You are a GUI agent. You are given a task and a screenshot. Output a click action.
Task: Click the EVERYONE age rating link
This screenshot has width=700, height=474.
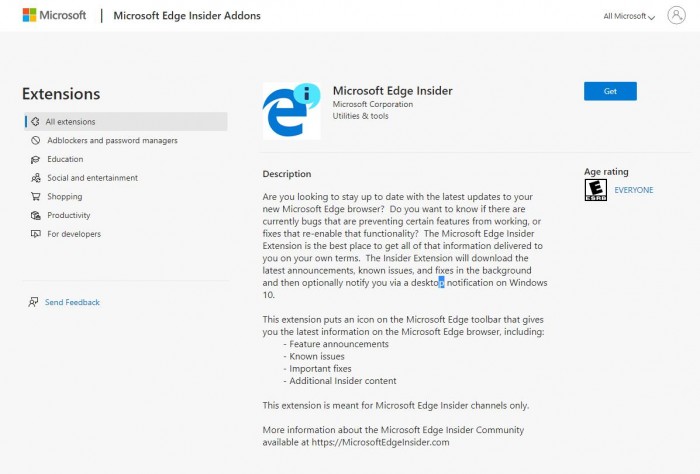[633, 190]
